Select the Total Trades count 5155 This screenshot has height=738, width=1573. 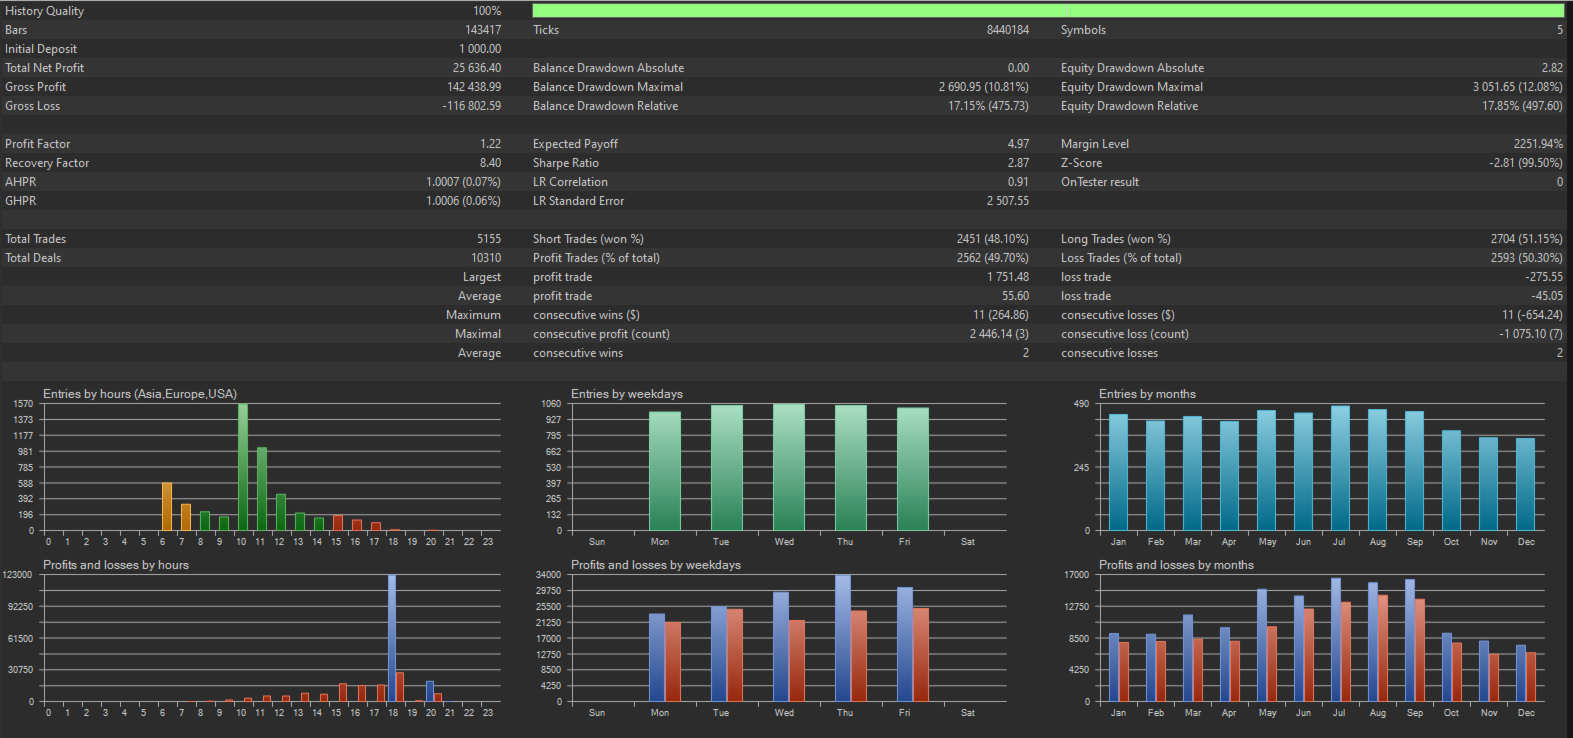tap(488, 239)
